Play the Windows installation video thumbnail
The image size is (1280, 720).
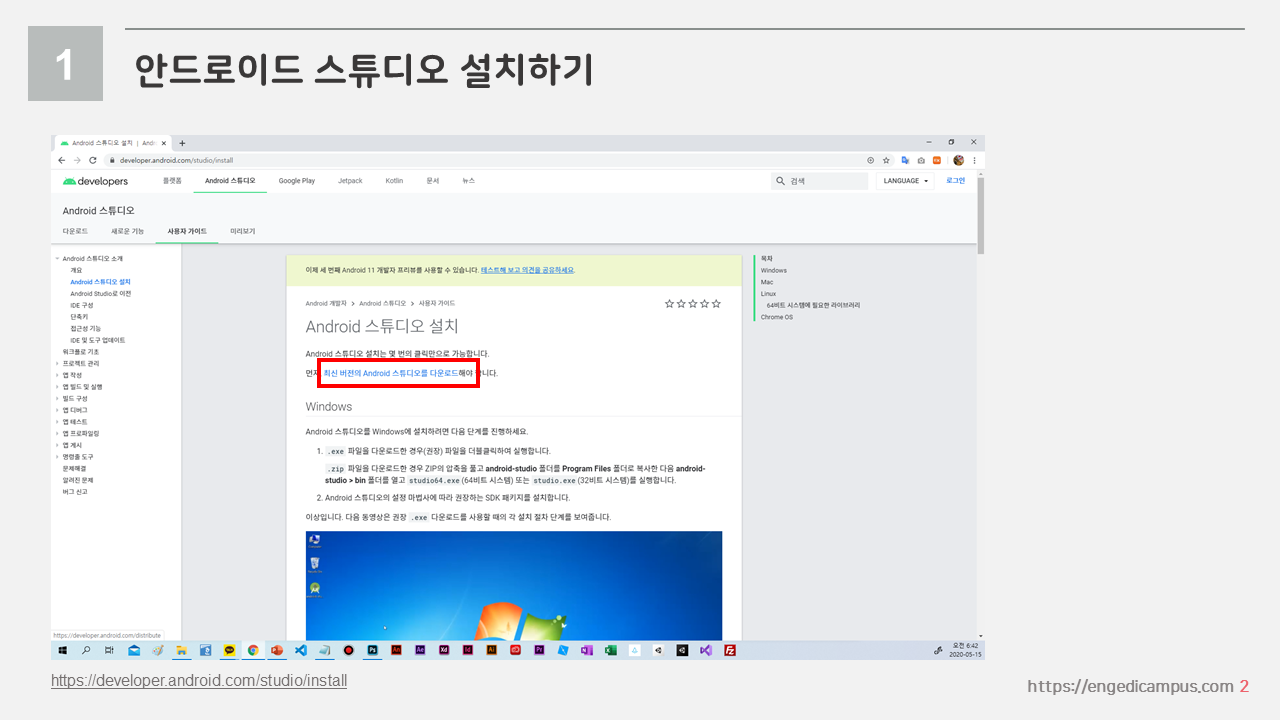point(514,586)
